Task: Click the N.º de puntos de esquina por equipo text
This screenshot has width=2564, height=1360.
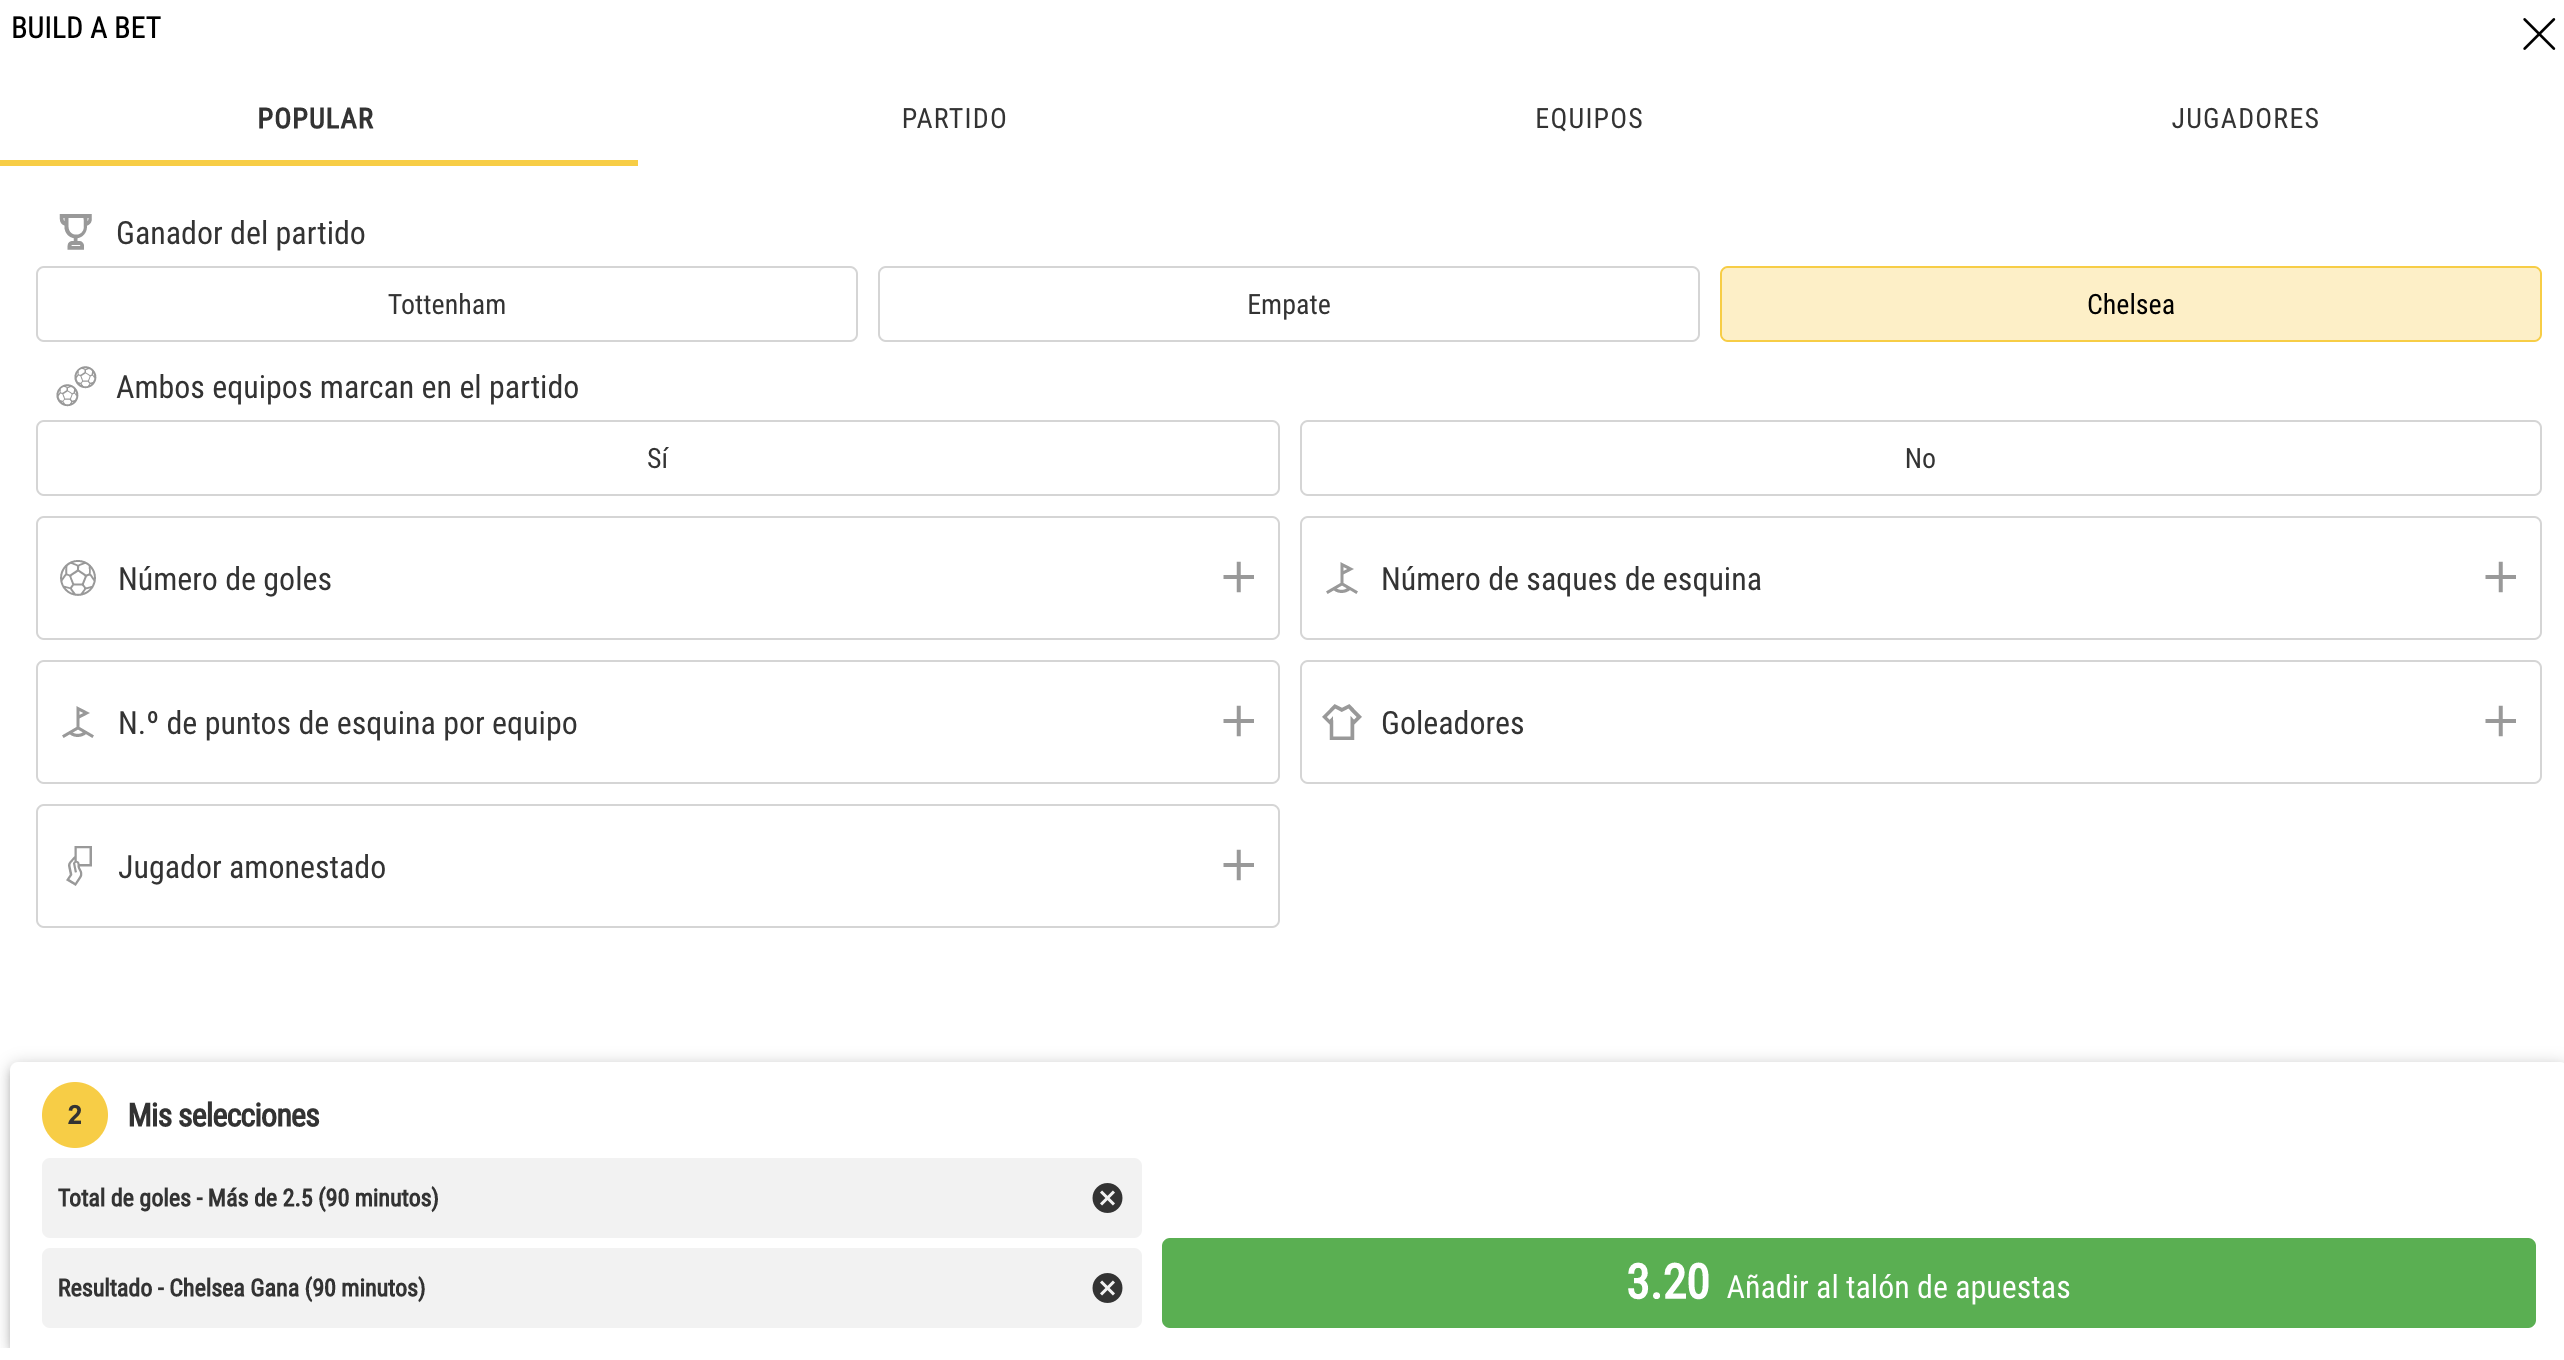Action: (x=348, y=723)
